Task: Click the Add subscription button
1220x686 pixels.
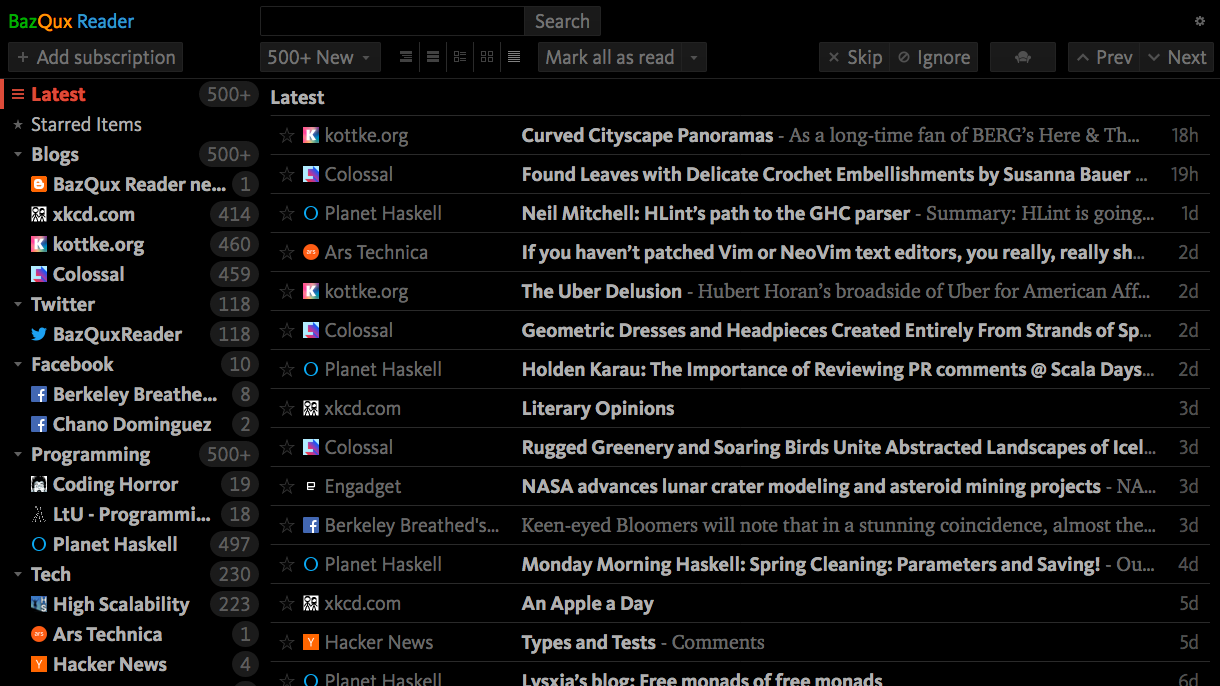Action: tap(95, 57)
